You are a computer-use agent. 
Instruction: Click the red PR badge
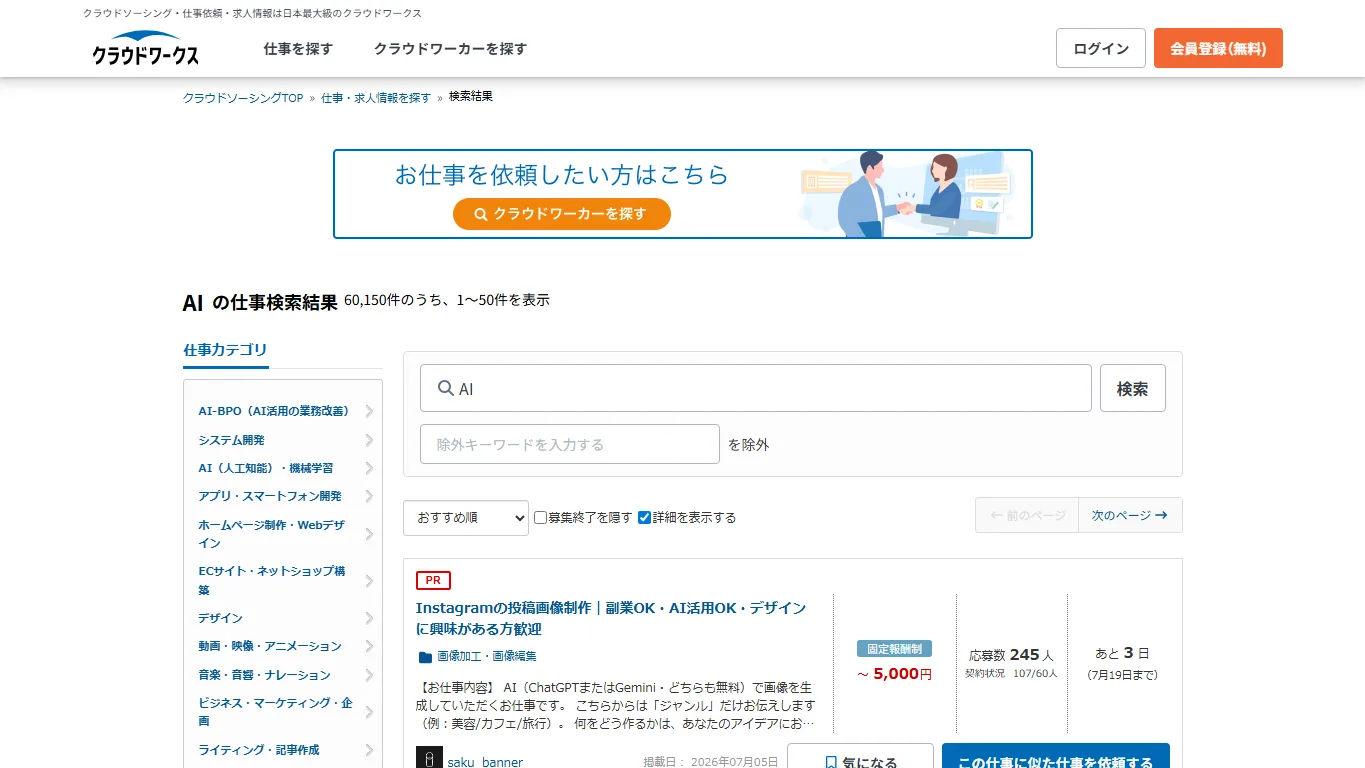pos(433,580)
